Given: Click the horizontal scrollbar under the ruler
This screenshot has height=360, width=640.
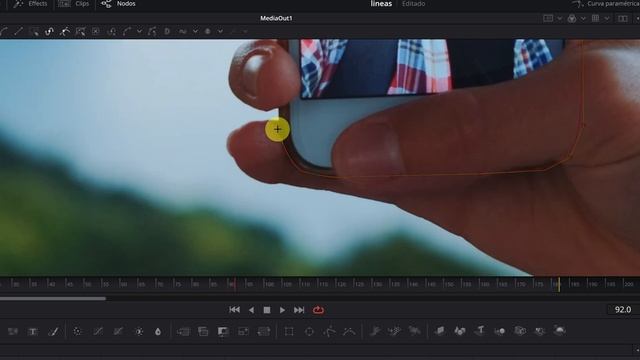Looking at the screenshot, I should pyautogui.click(x=53, y=298).
